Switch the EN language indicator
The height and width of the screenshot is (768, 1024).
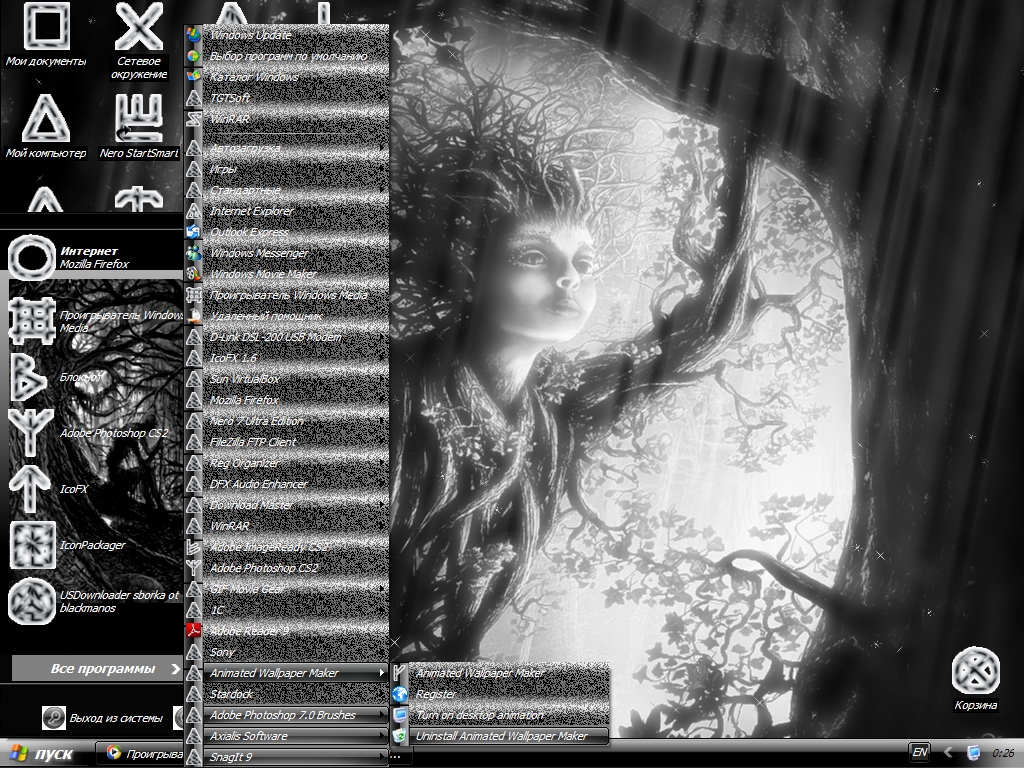click(920, 752)
